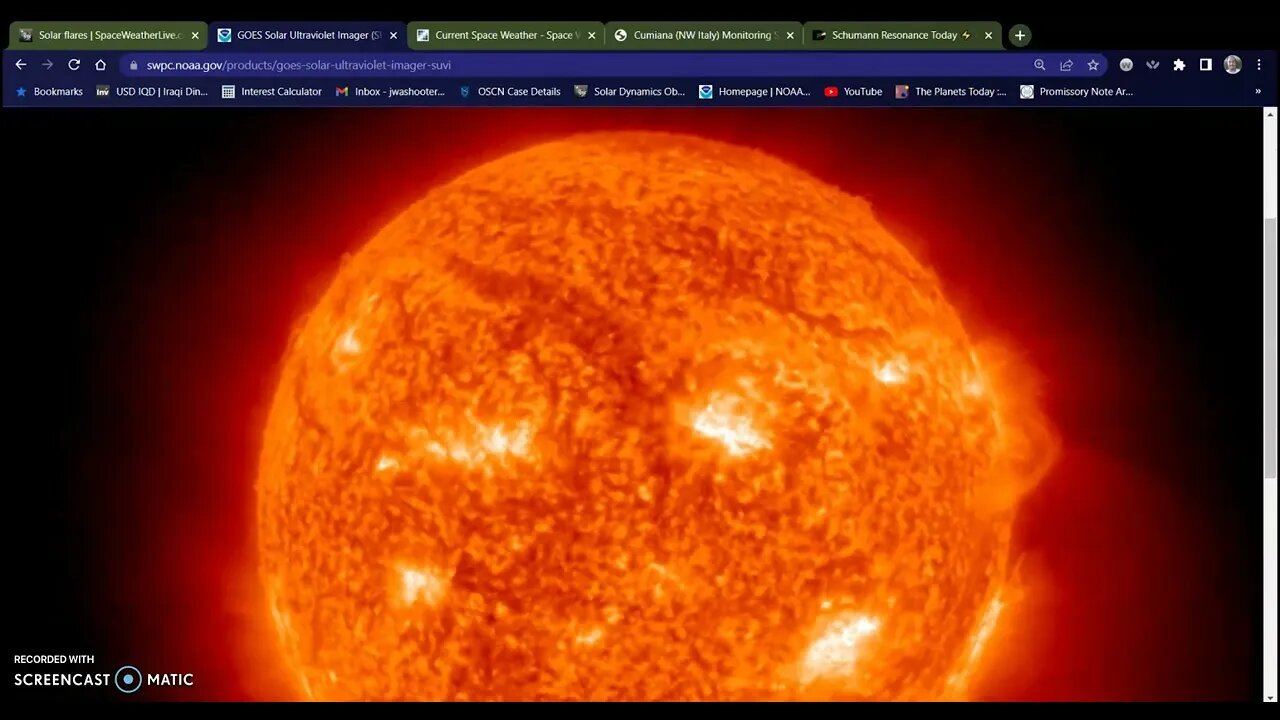
Task: Go back to the previous page
Action: pos(21,64)
